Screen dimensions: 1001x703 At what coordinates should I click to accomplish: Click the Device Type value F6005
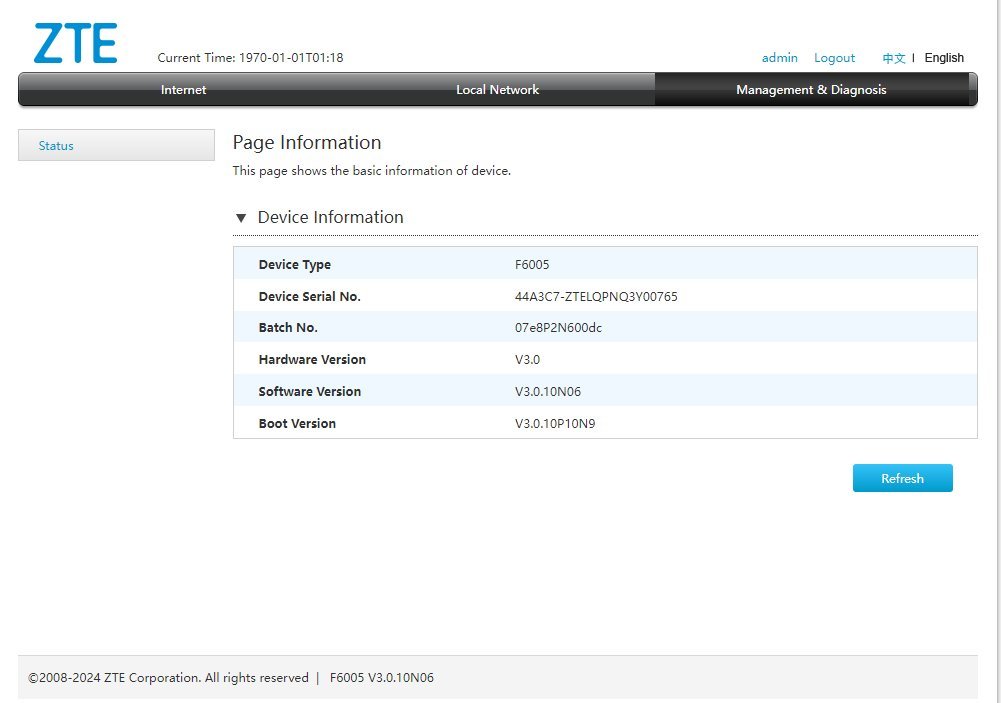tap(532, 265)
